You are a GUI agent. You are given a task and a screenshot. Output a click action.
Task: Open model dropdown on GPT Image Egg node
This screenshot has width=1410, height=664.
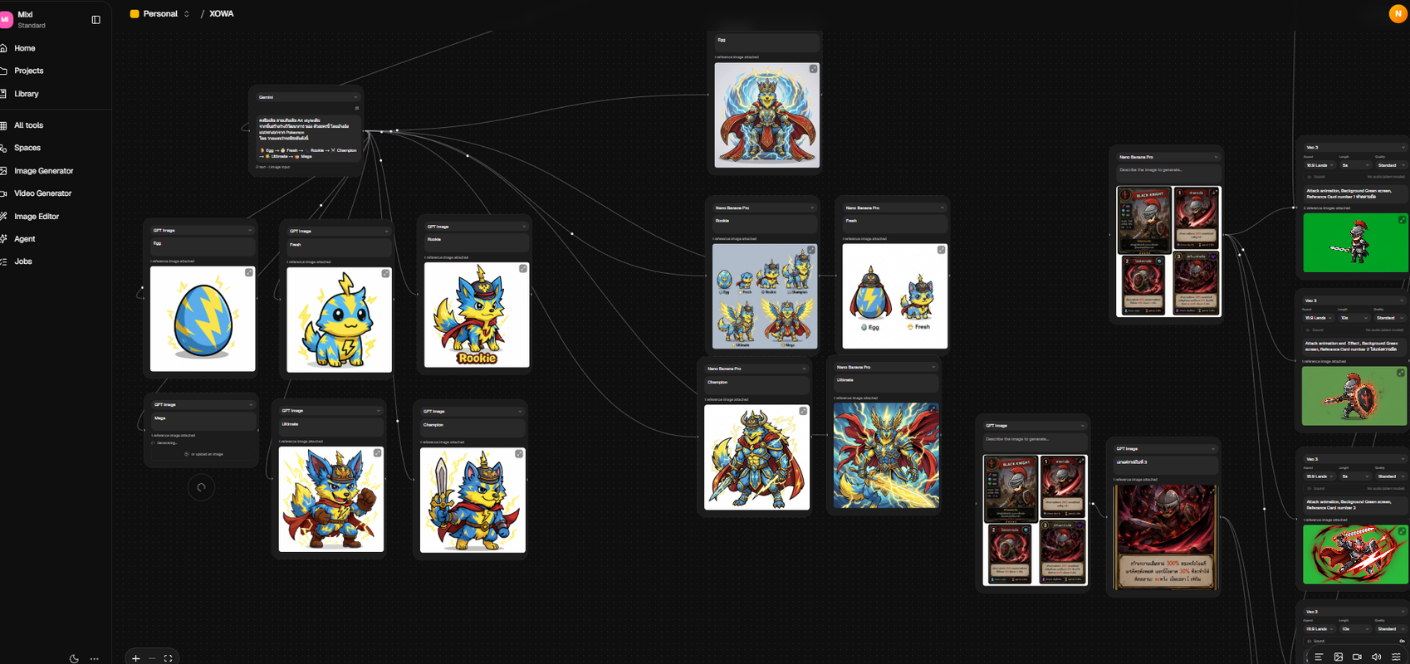tap(202, 230)
